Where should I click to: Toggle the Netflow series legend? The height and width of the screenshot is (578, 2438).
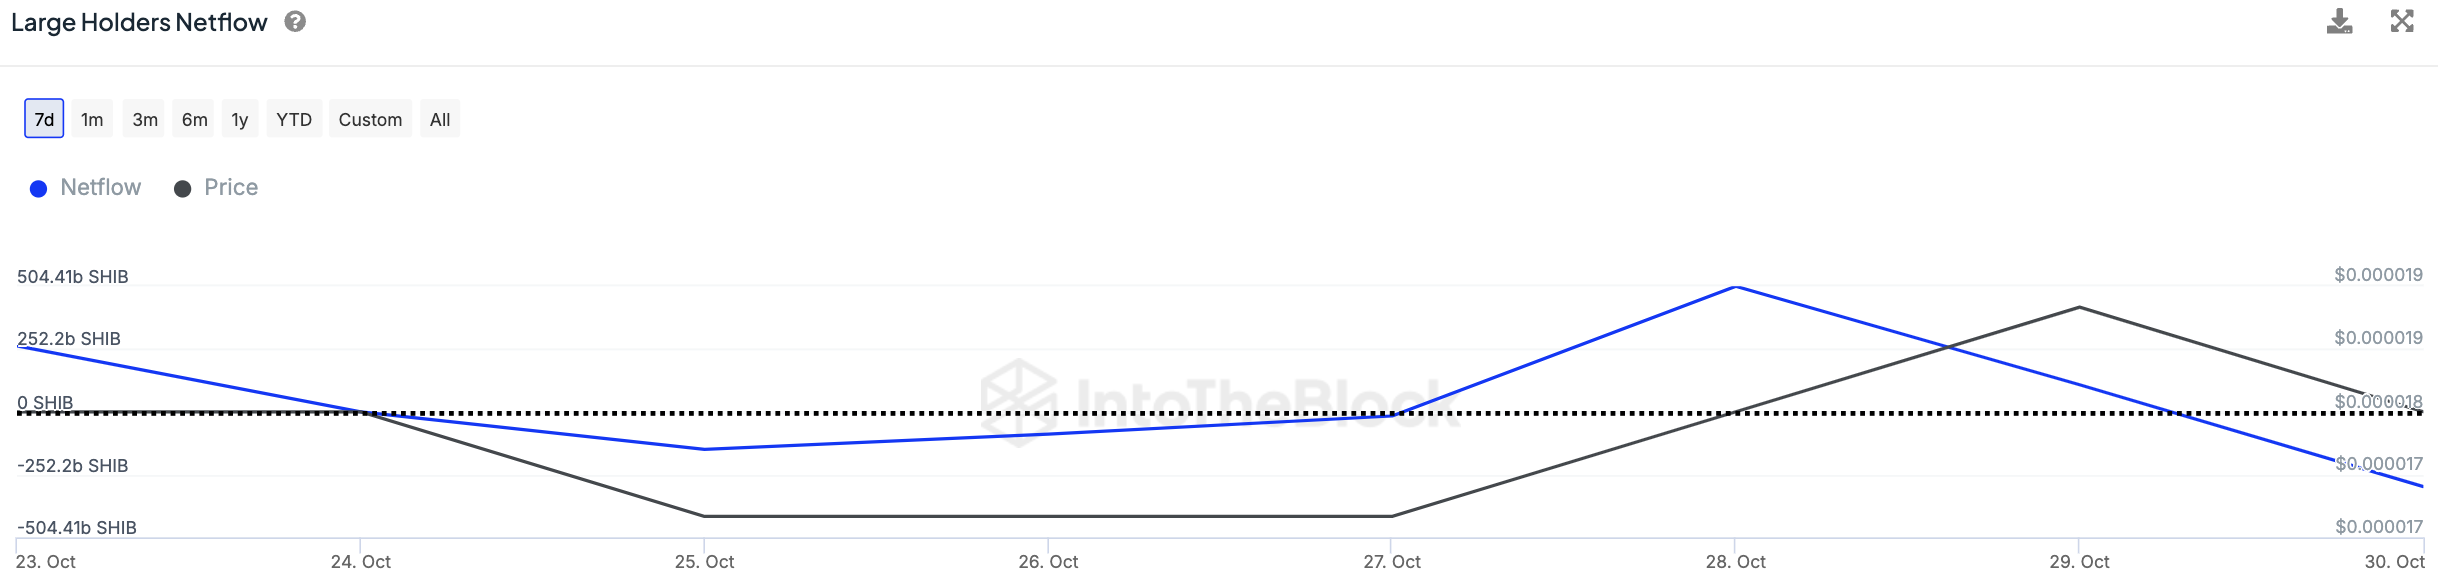pyautogui.click(x=100, y=188)
